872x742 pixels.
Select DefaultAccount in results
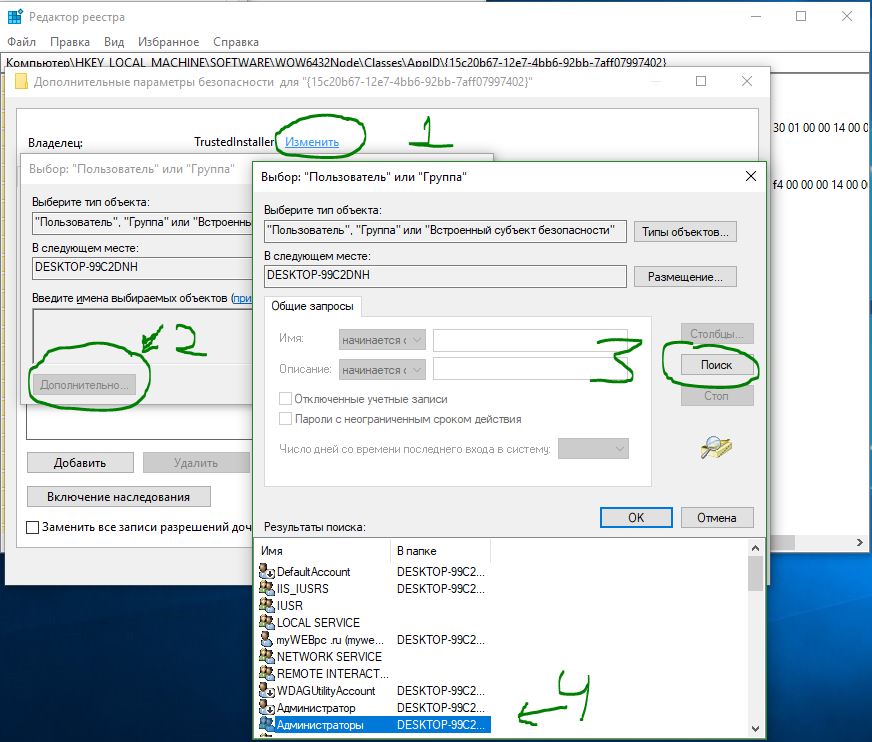pos(314,571)
